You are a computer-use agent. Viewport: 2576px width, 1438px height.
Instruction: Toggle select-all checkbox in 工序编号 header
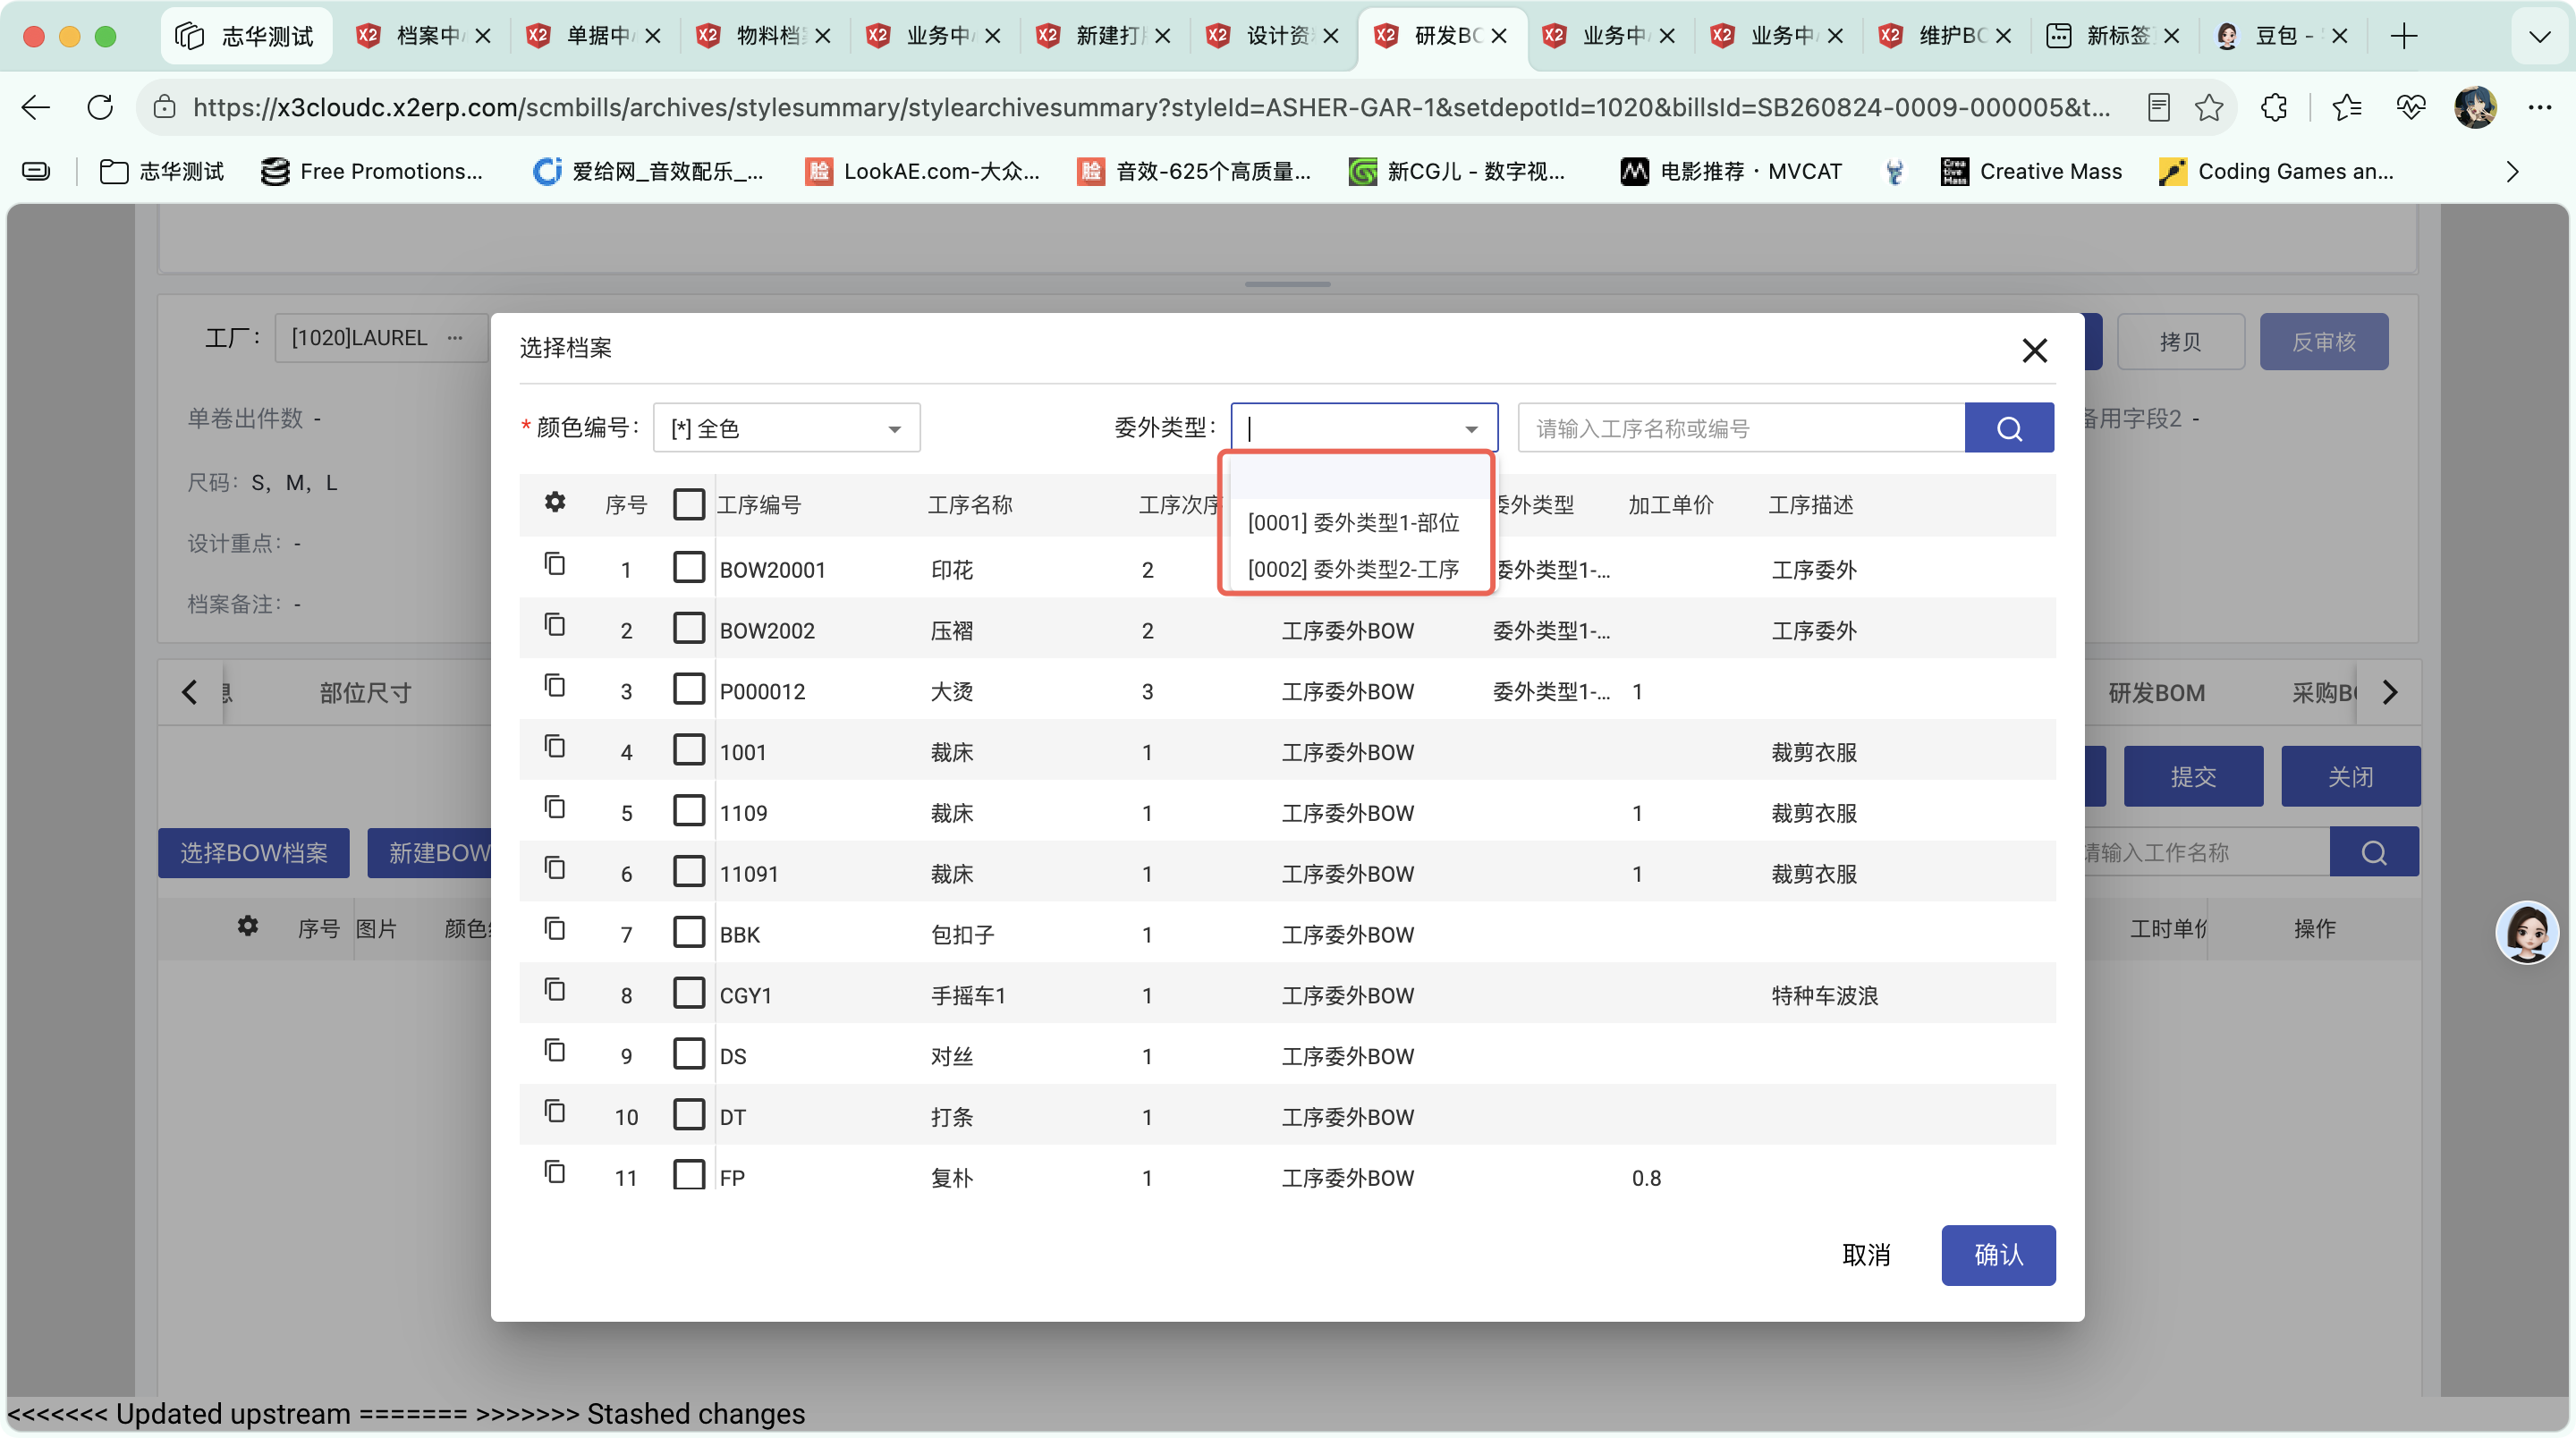689,504
